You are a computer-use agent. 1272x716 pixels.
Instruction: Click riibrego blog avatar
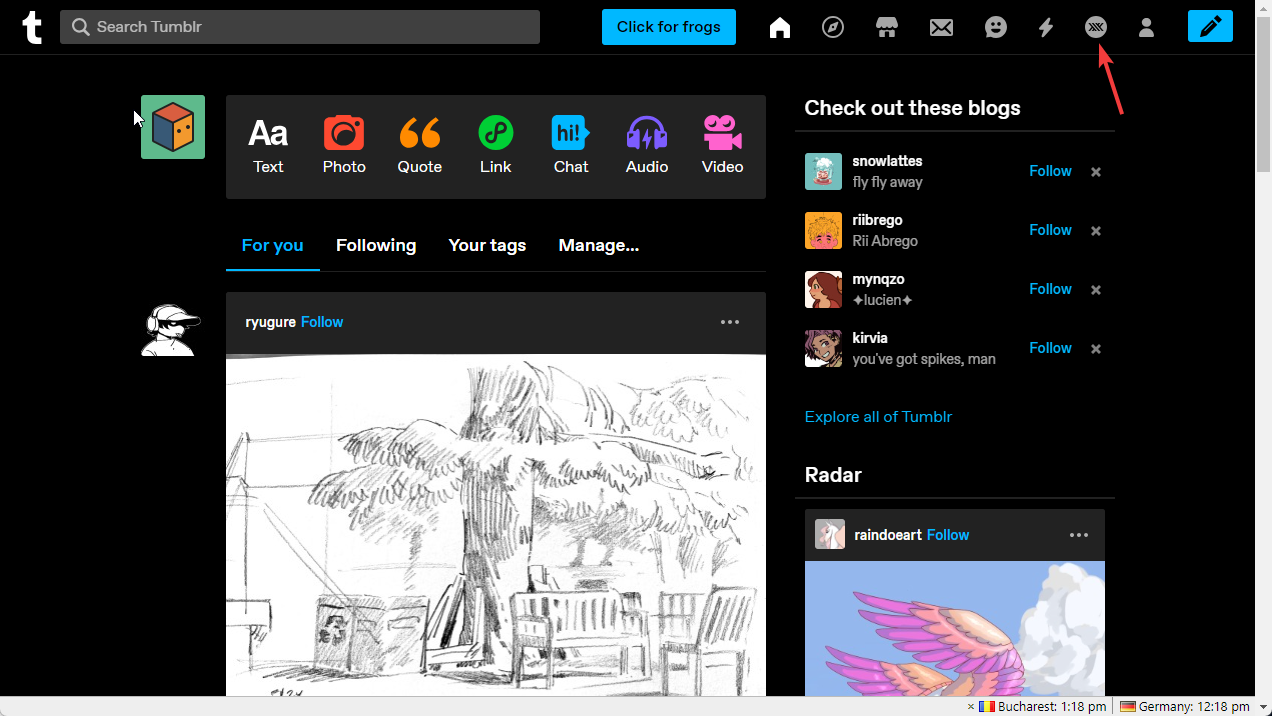tap(823, 231)
